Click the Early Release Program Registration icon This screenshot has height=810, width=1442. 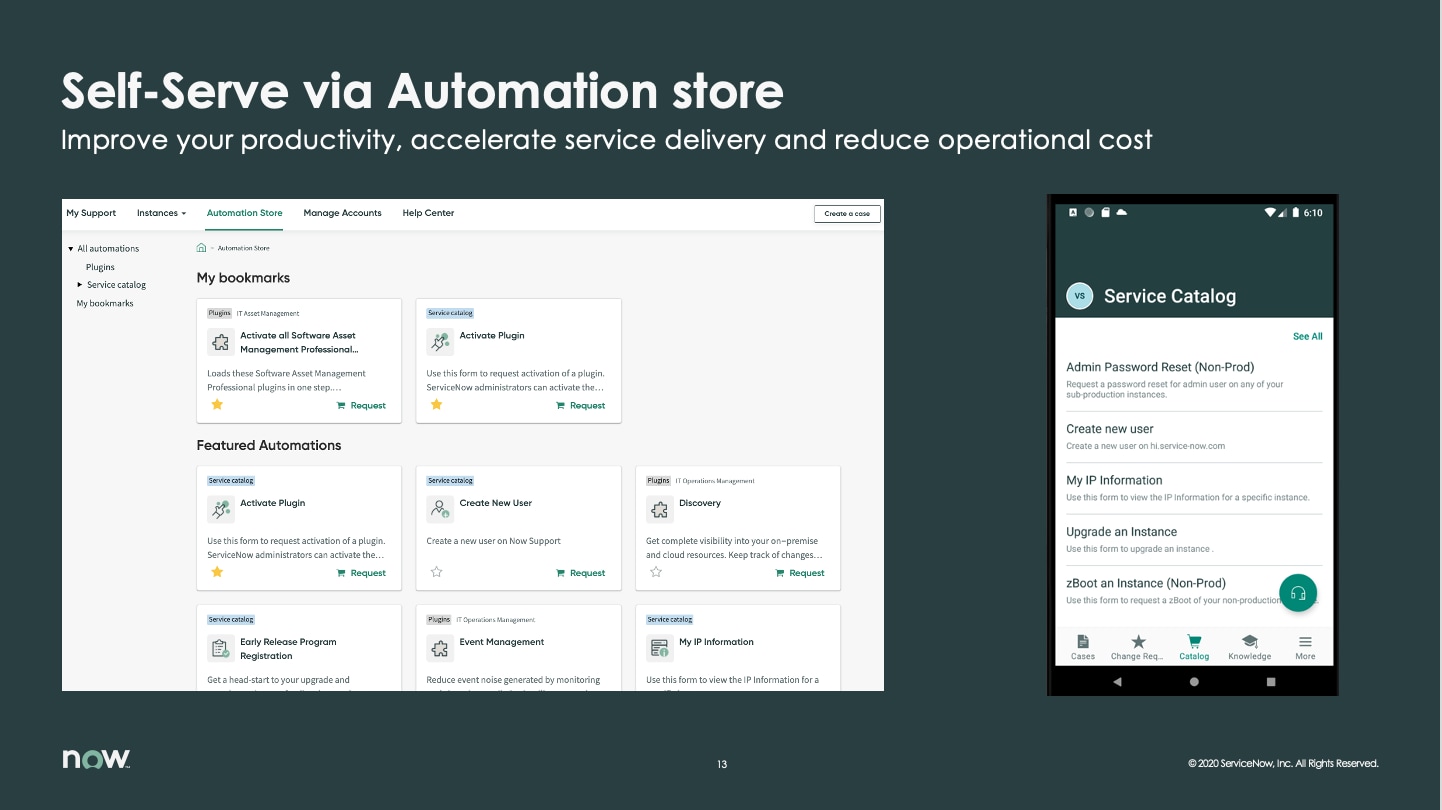click(220, 648)
